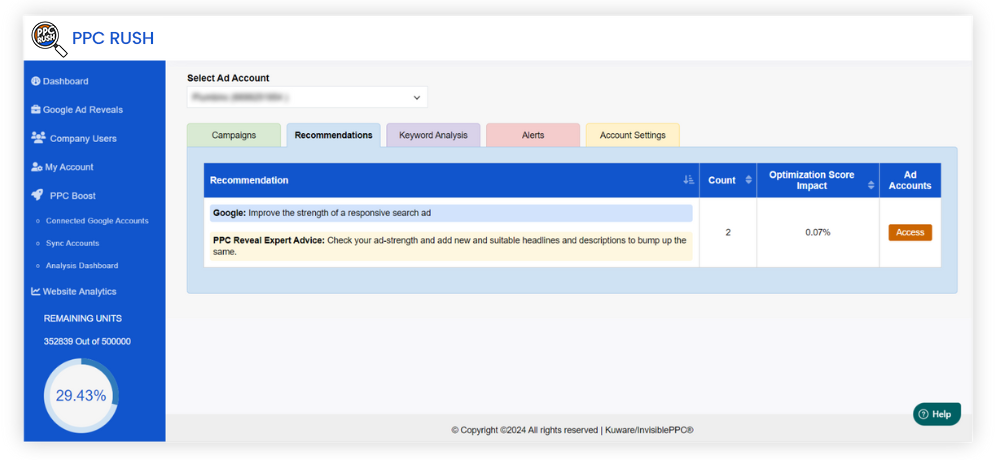This screenshot has height=460, width=1000.
Task: Go to Company Users page
Action: click(x=74, y=138)
